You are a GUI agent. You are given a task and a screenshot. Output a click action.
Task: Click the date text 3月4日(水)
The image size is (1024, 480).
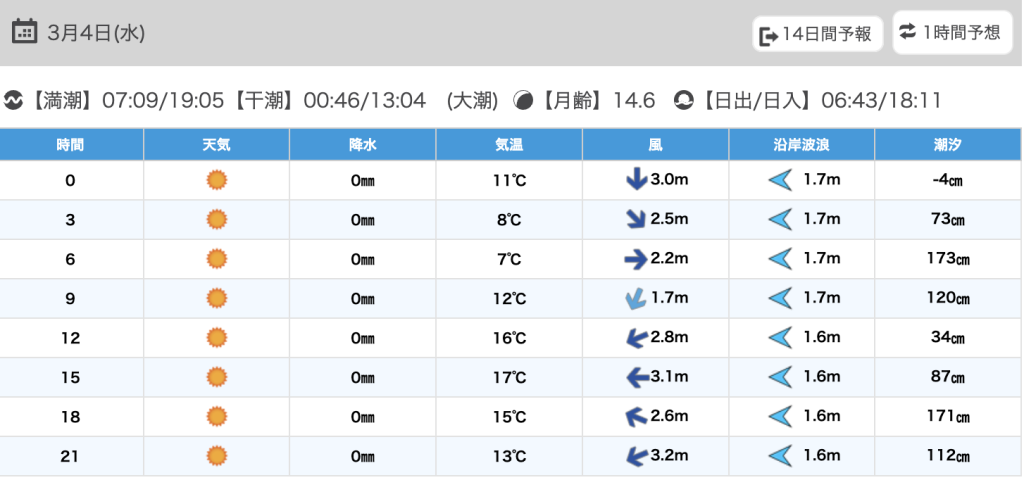pyautogui.click(x=96, y=33)
